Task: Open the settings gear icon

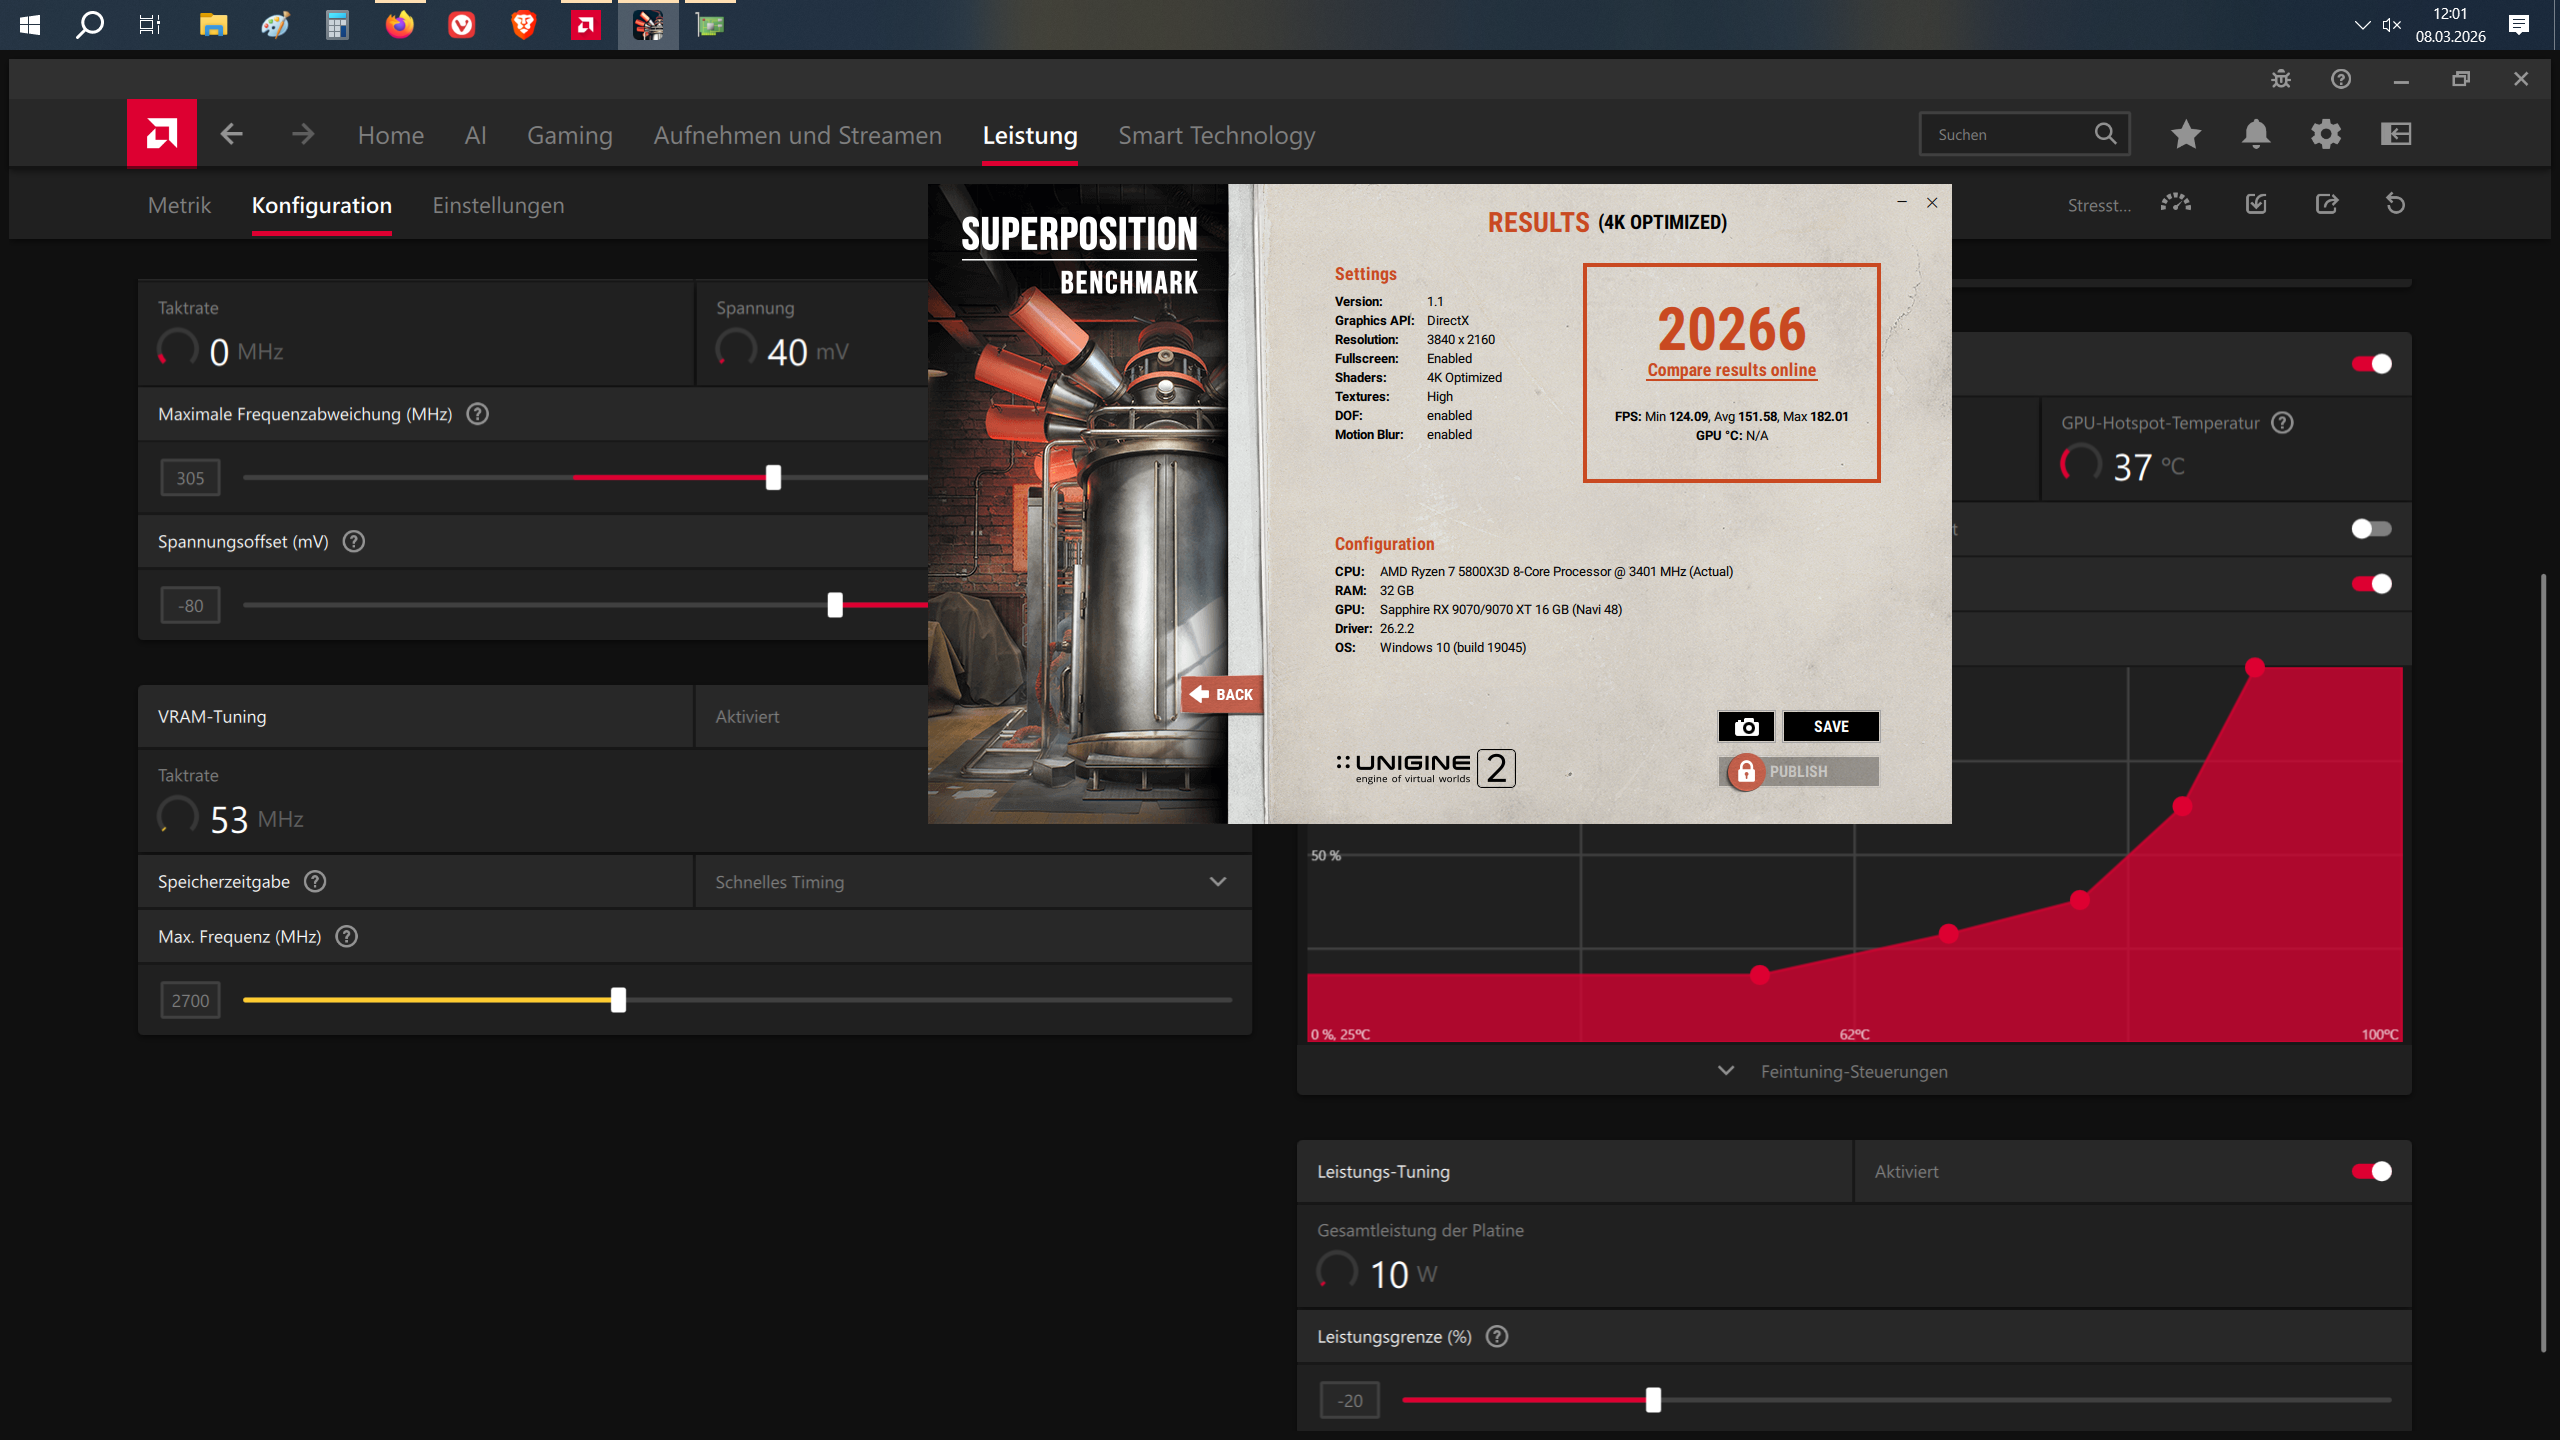Action: pyautogui.click(x=2326, y=134)
